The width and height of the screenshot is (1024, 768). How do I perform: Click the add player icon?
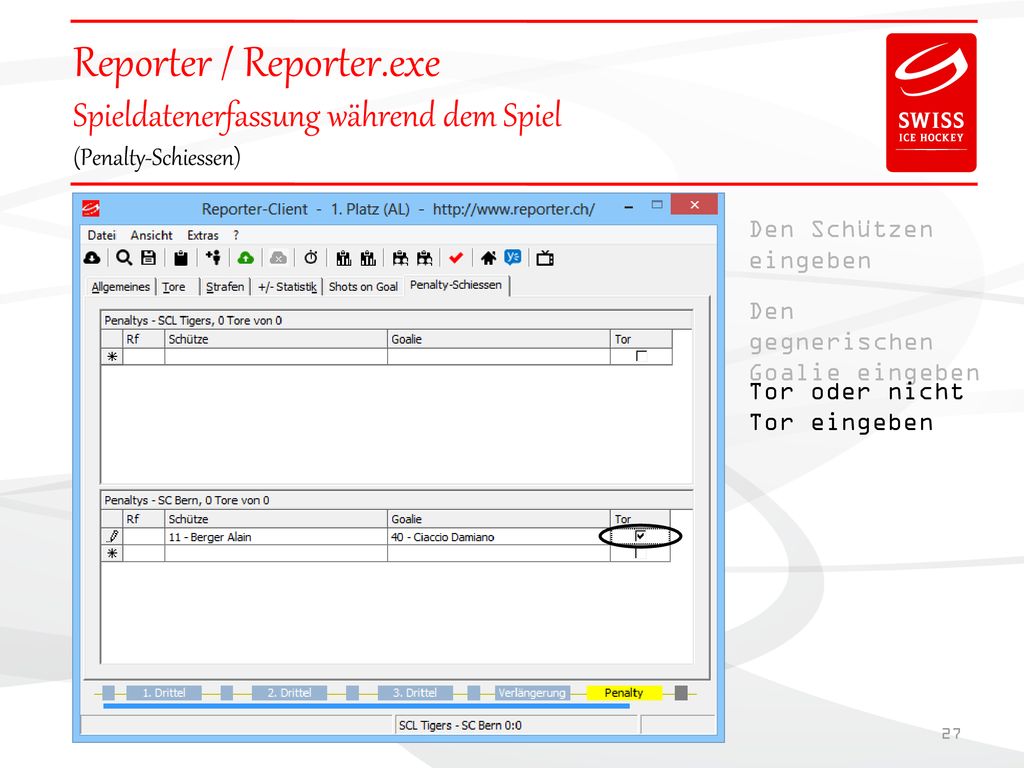(214, 258)
